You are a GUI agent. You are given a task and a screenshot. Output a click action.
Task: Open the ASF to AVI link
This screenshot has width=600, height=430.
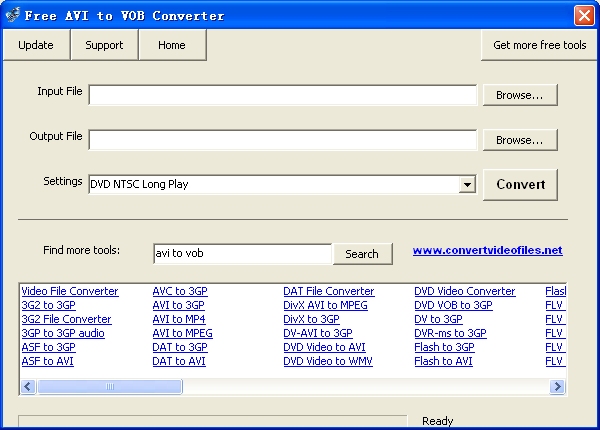click(47, 361)
